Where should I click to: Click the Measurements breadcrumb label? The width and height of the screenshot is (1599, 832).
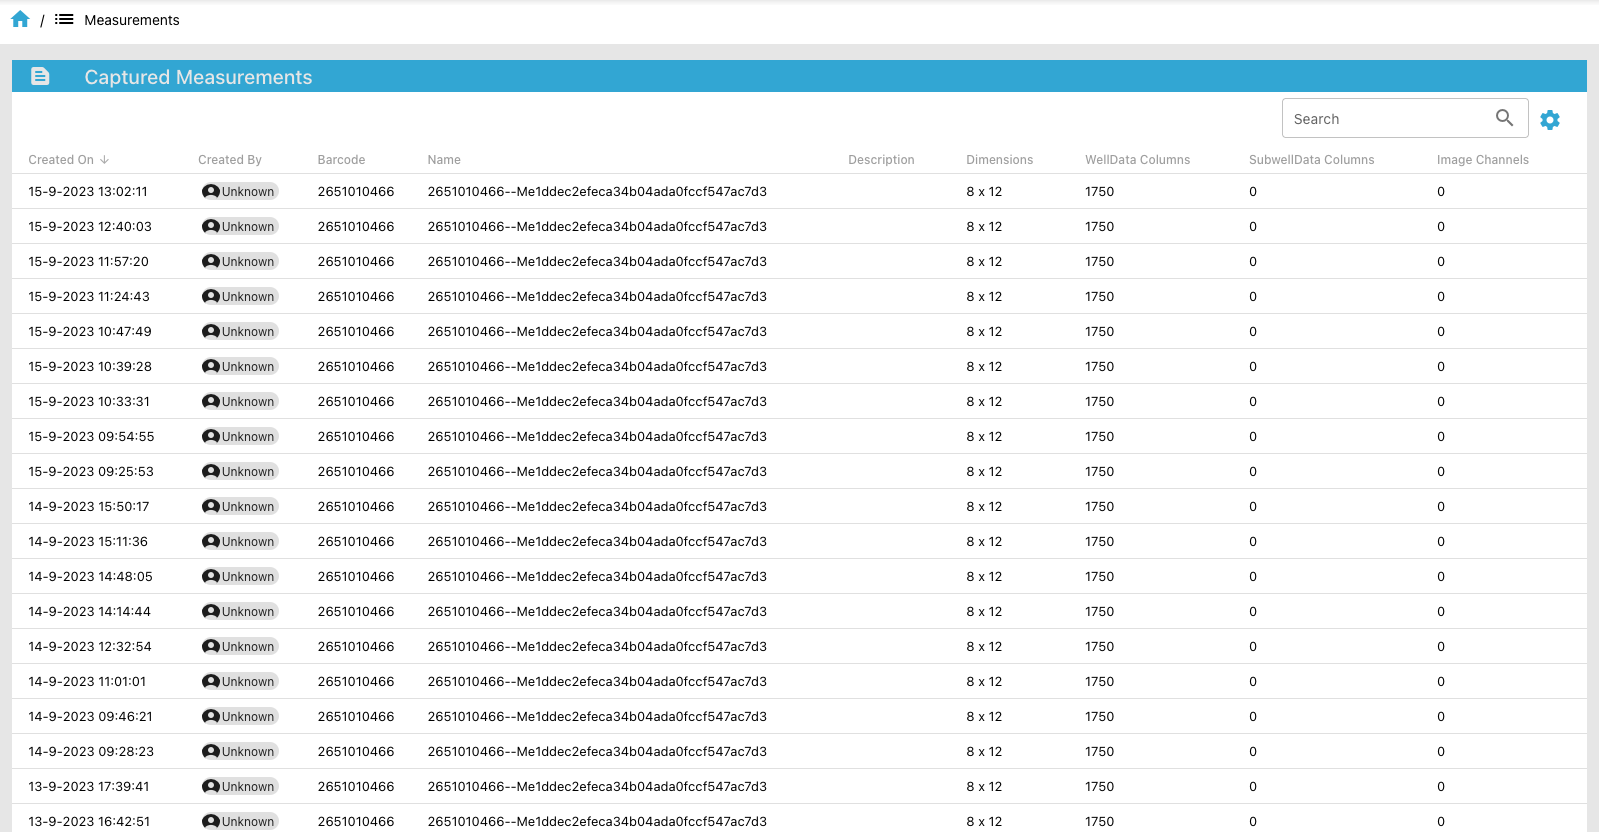[132, 20]
